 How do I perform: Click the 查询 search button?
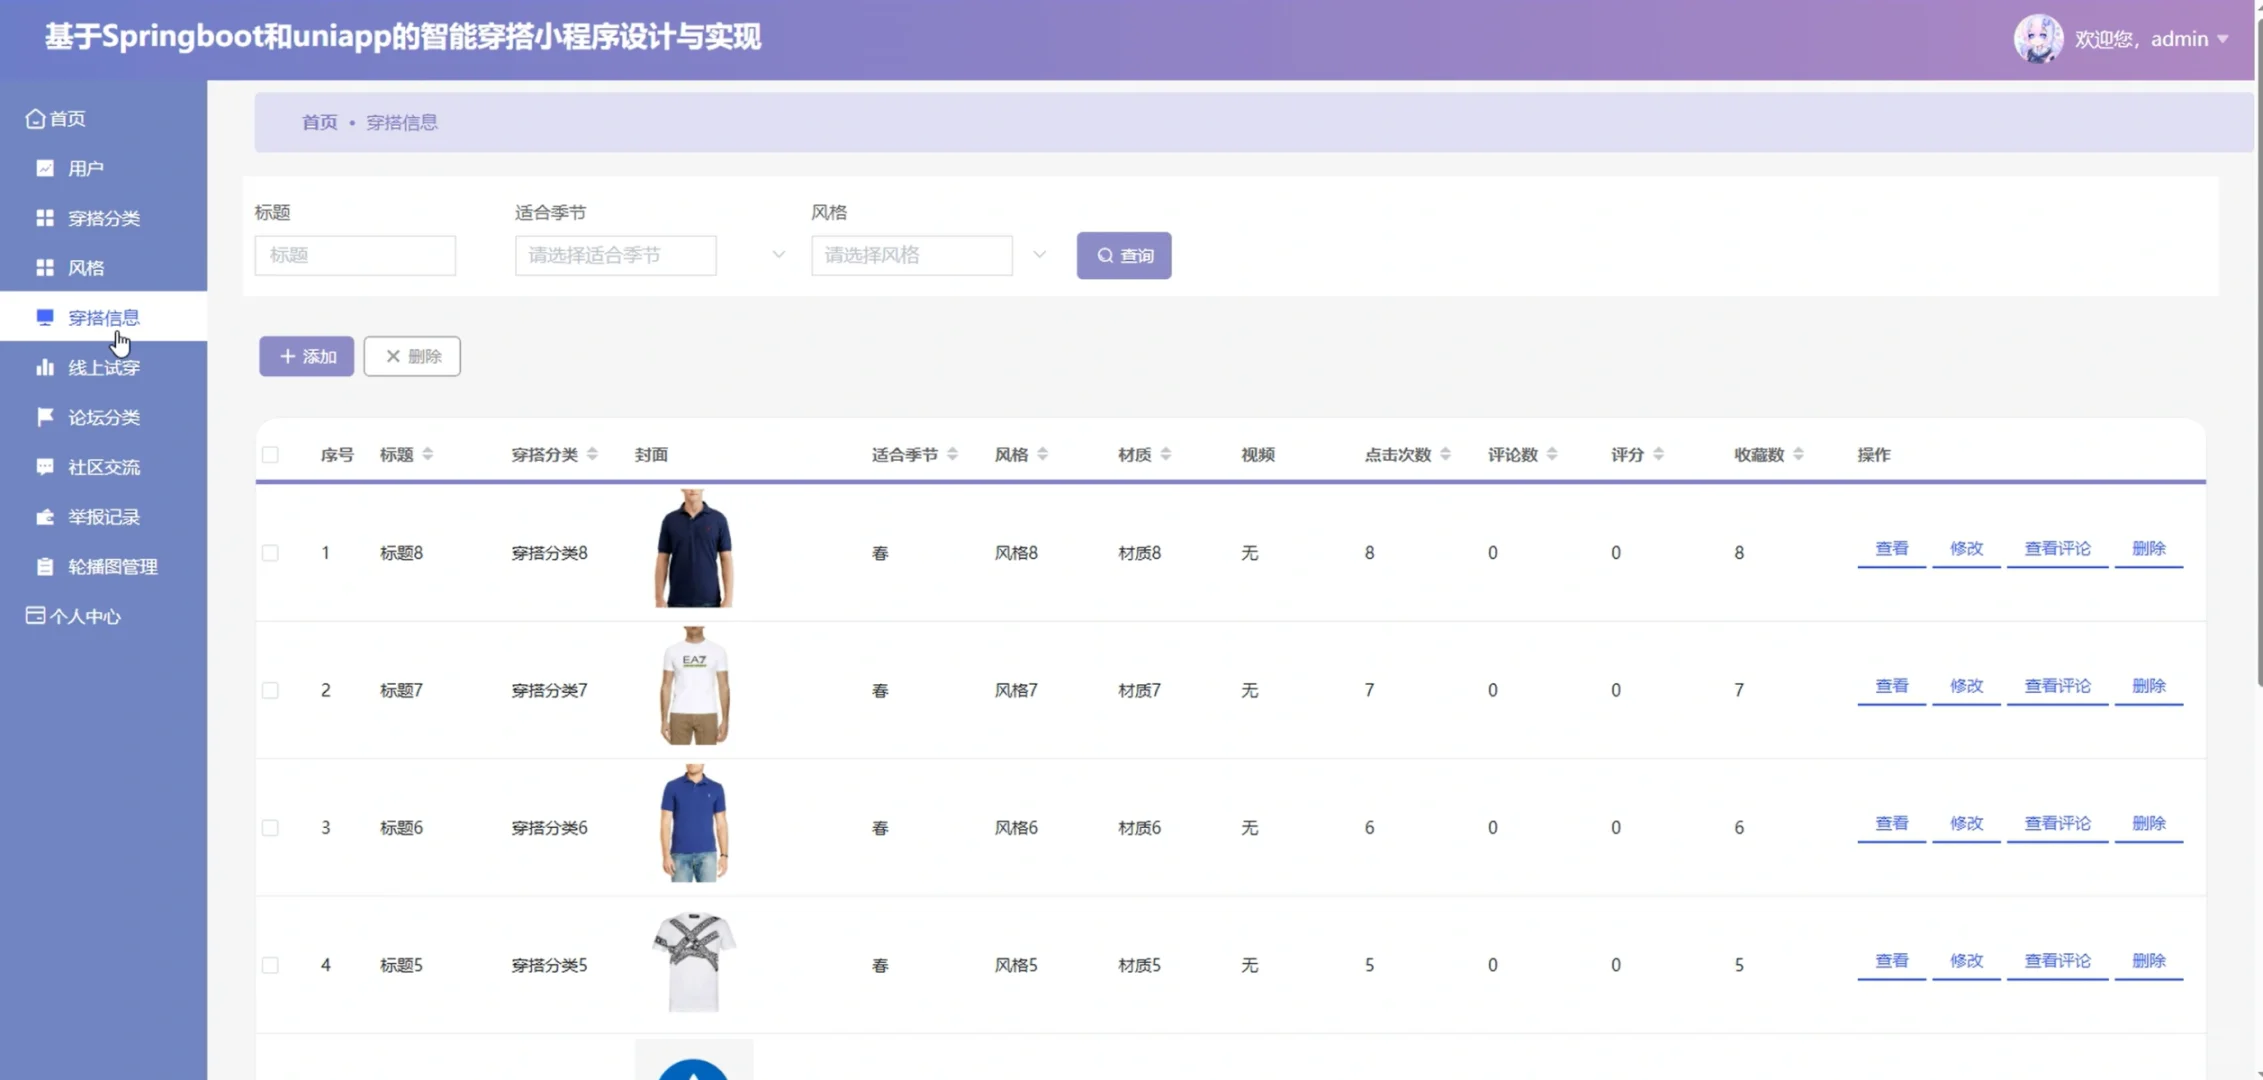coord(1123,255)
